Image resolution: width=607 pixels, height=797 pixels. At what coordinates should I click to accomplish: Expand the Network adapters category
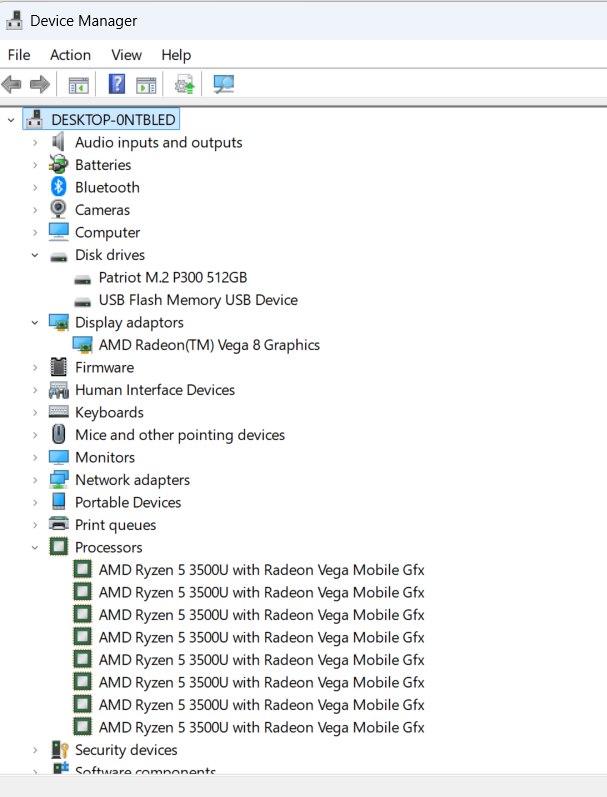(35, 480)
